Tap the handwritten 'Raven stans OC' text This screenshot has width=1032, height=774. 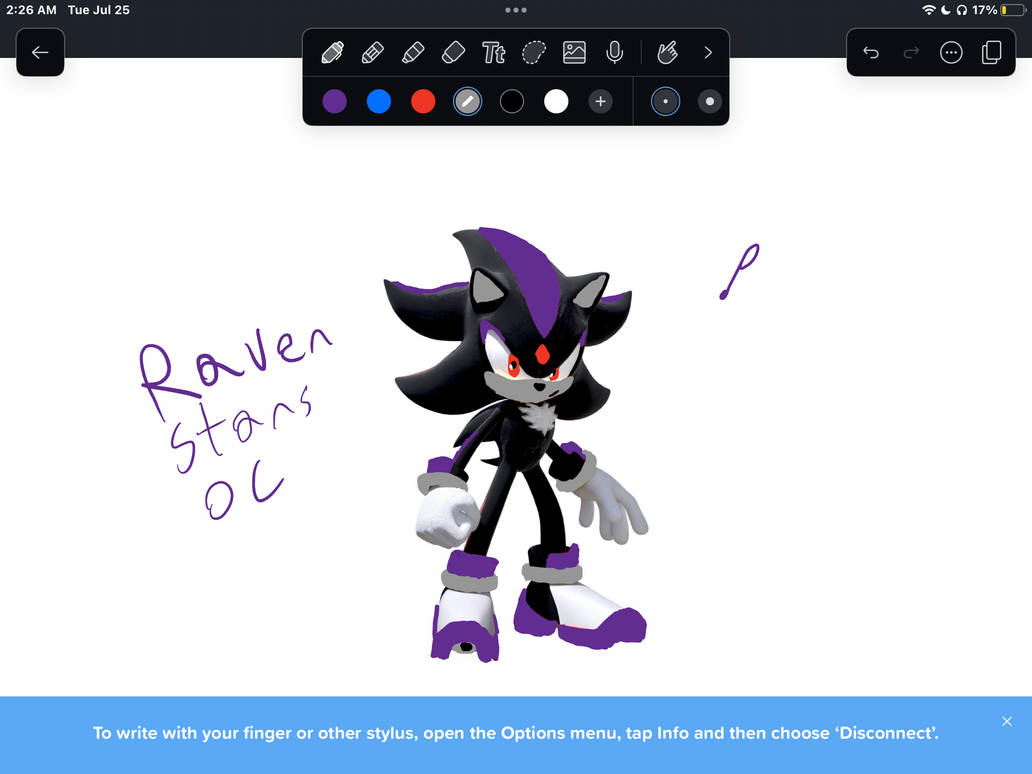tap(236, 421)
